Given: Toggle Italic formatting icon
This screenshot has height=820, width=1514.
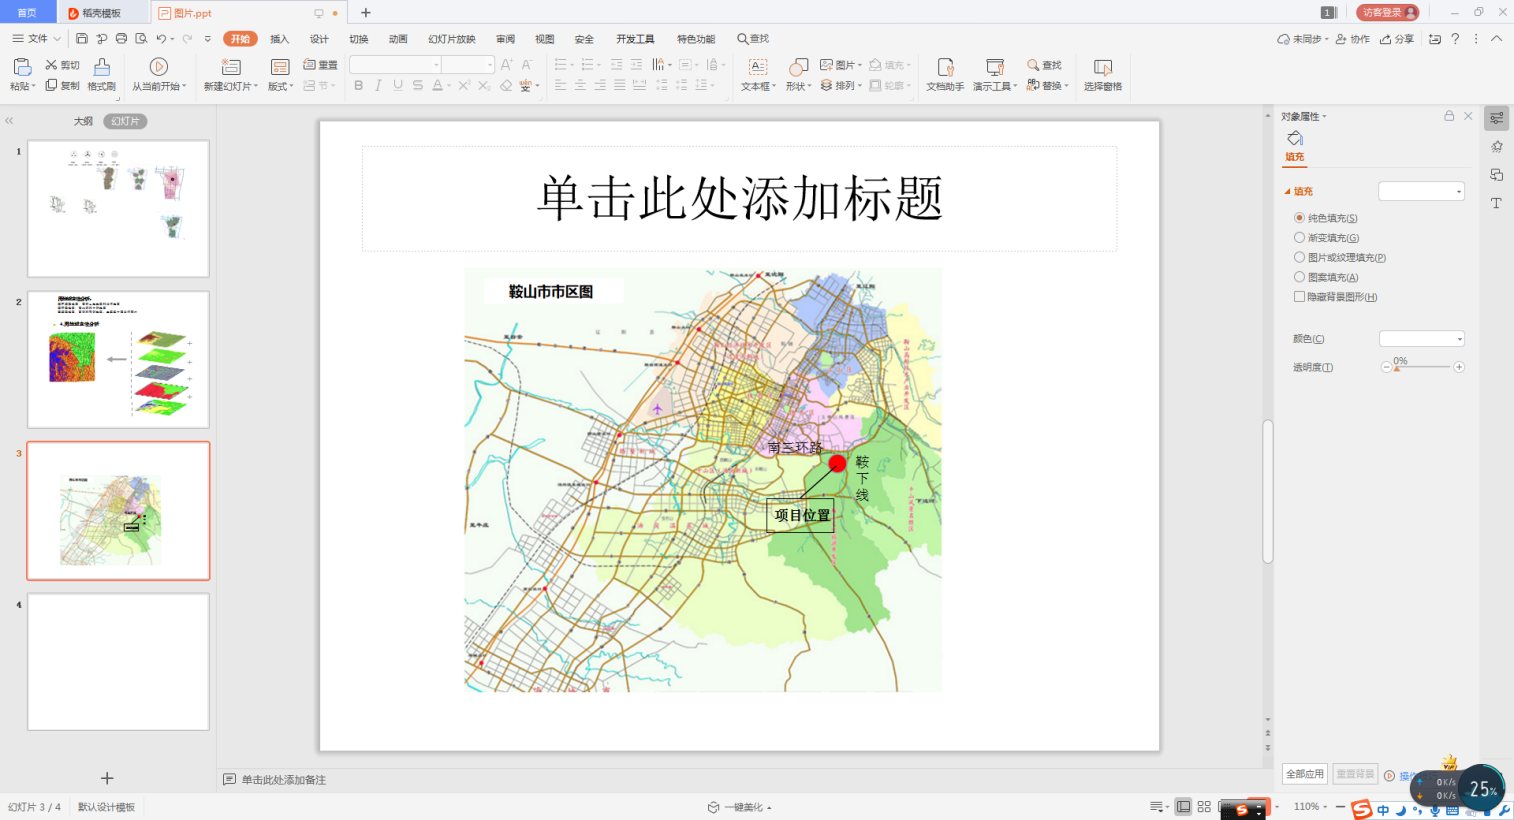Looking at the screenshot, I should pyautogui.click(x=378, y=86).
